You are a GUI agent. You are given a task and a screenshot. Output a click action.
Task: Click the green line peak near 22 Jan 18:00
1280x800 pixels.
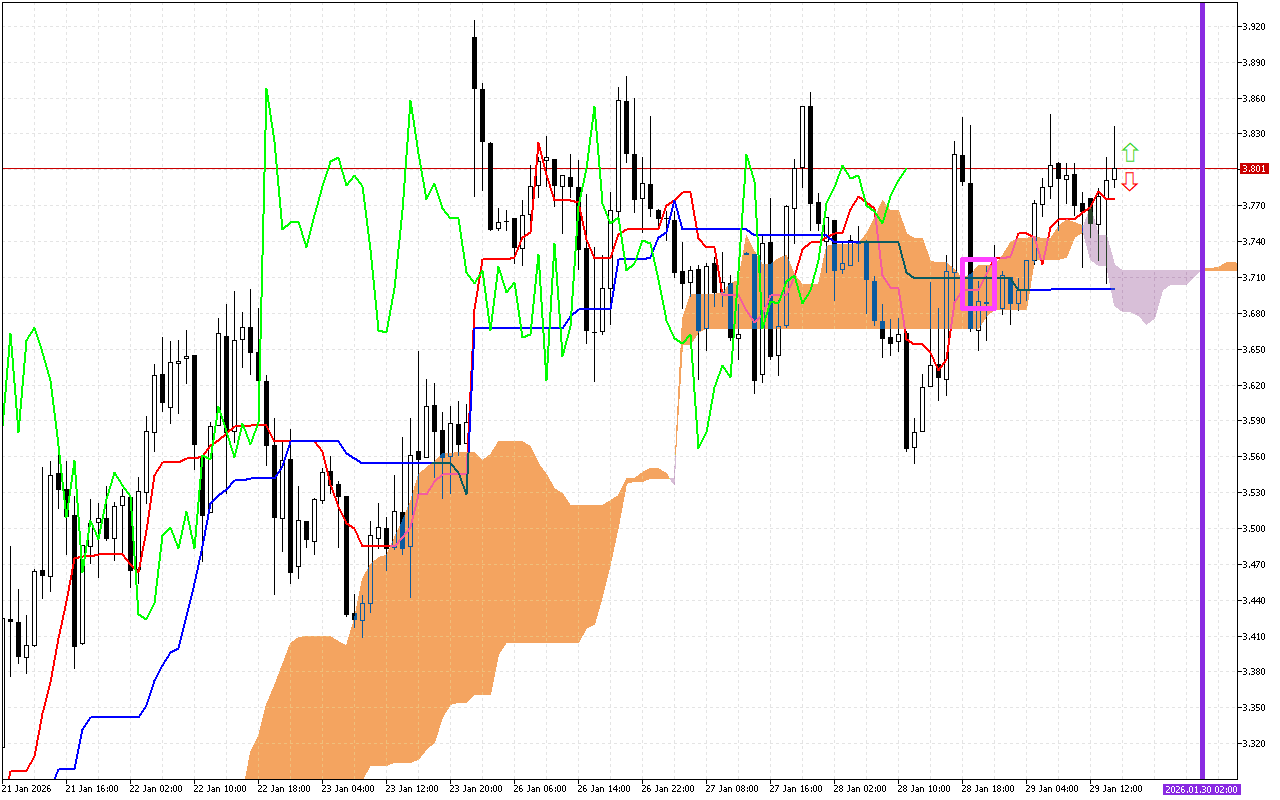pos(266,91)
